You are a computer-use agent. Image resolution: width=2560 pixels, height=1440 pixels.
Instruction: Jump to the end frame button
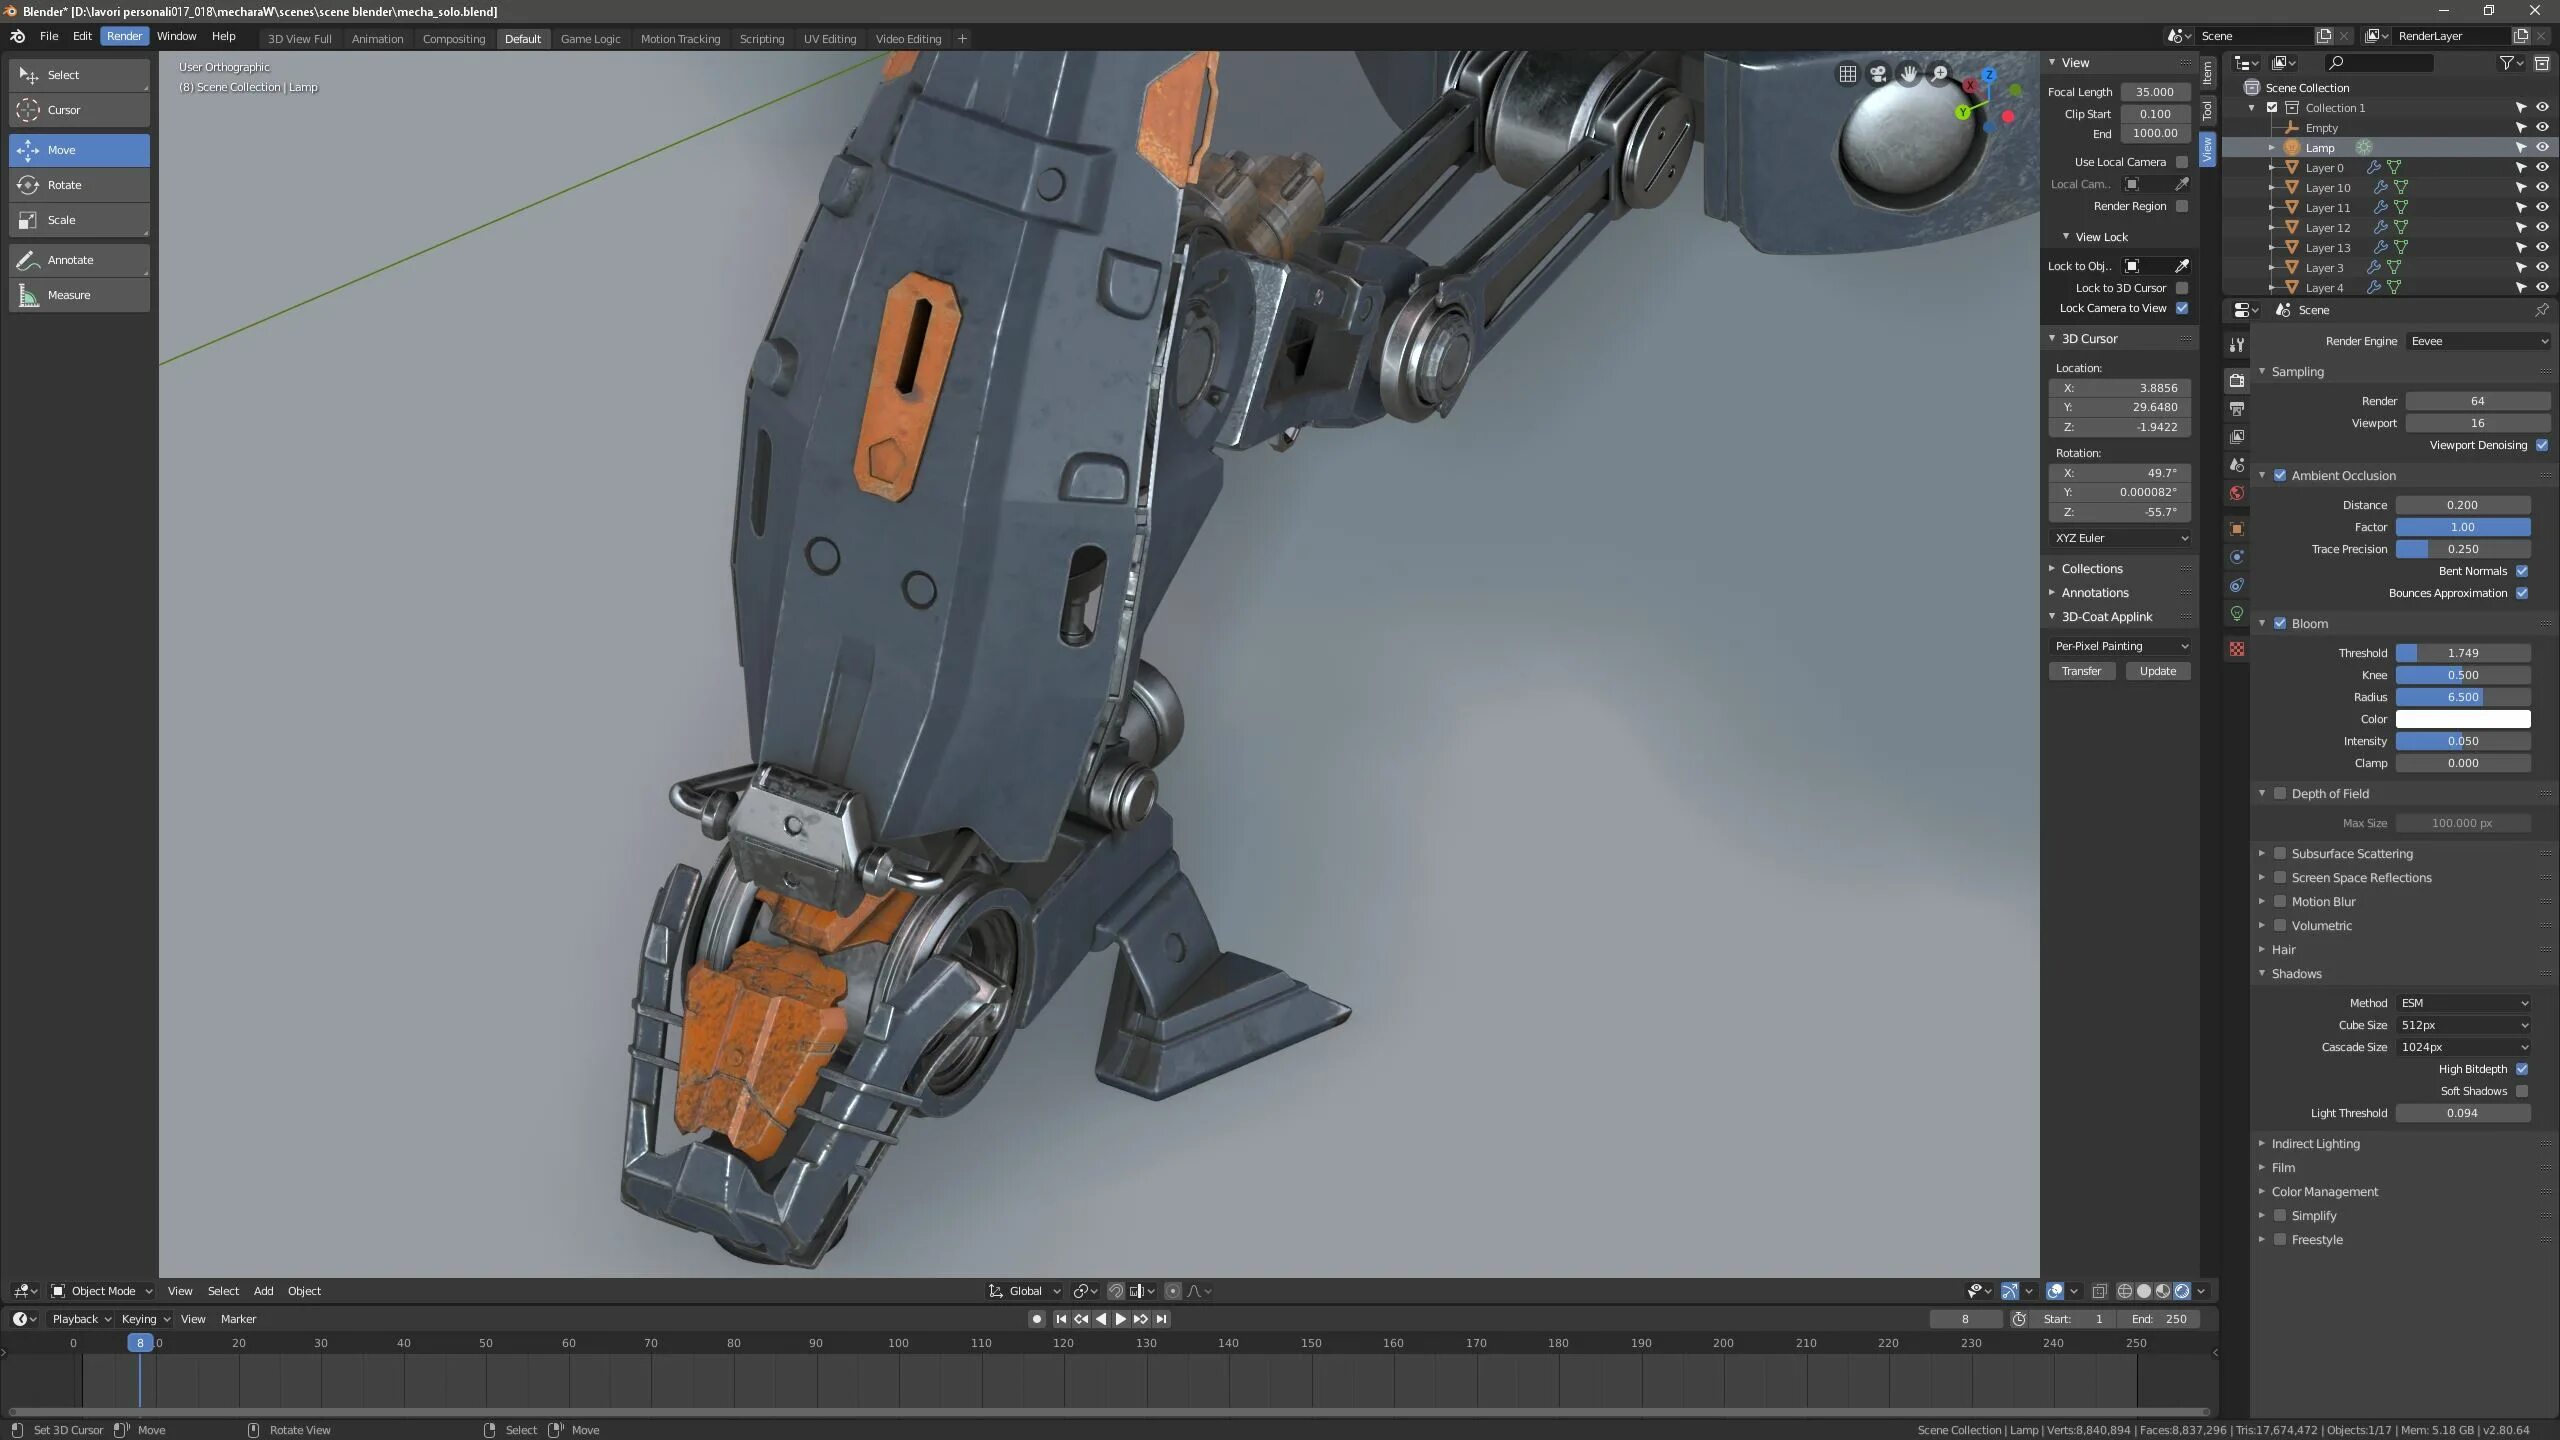coord(1161,1319)
